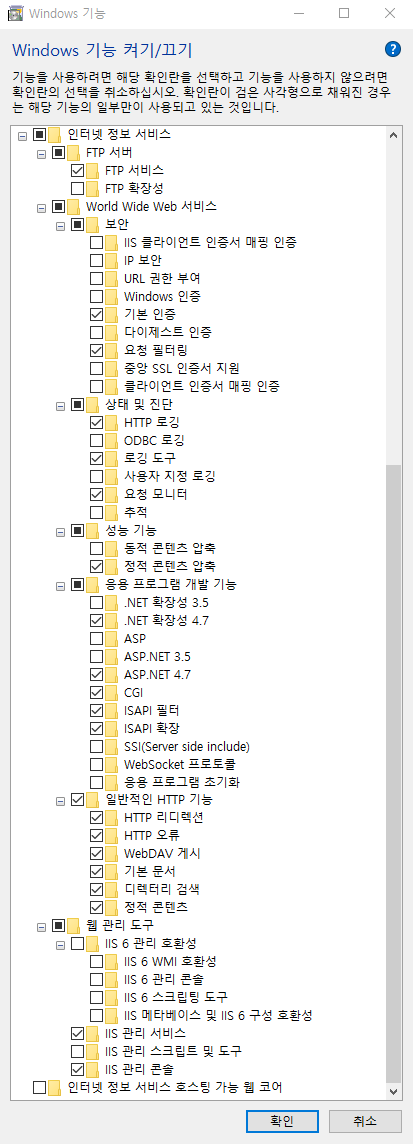Select the ISAPI 필터 row text
413x1144 pixels.
pyautogui.click(x=151, y=710)
